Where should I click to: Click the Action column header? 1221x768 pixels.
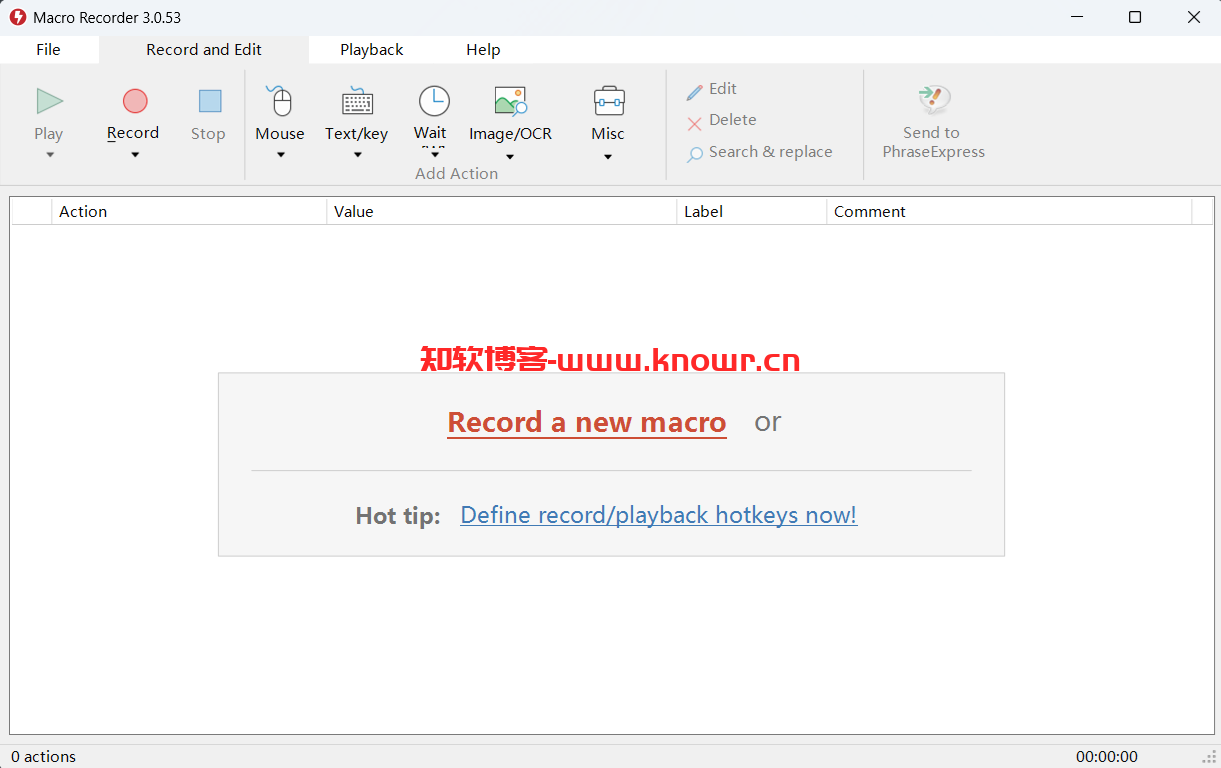click(189, 212)
